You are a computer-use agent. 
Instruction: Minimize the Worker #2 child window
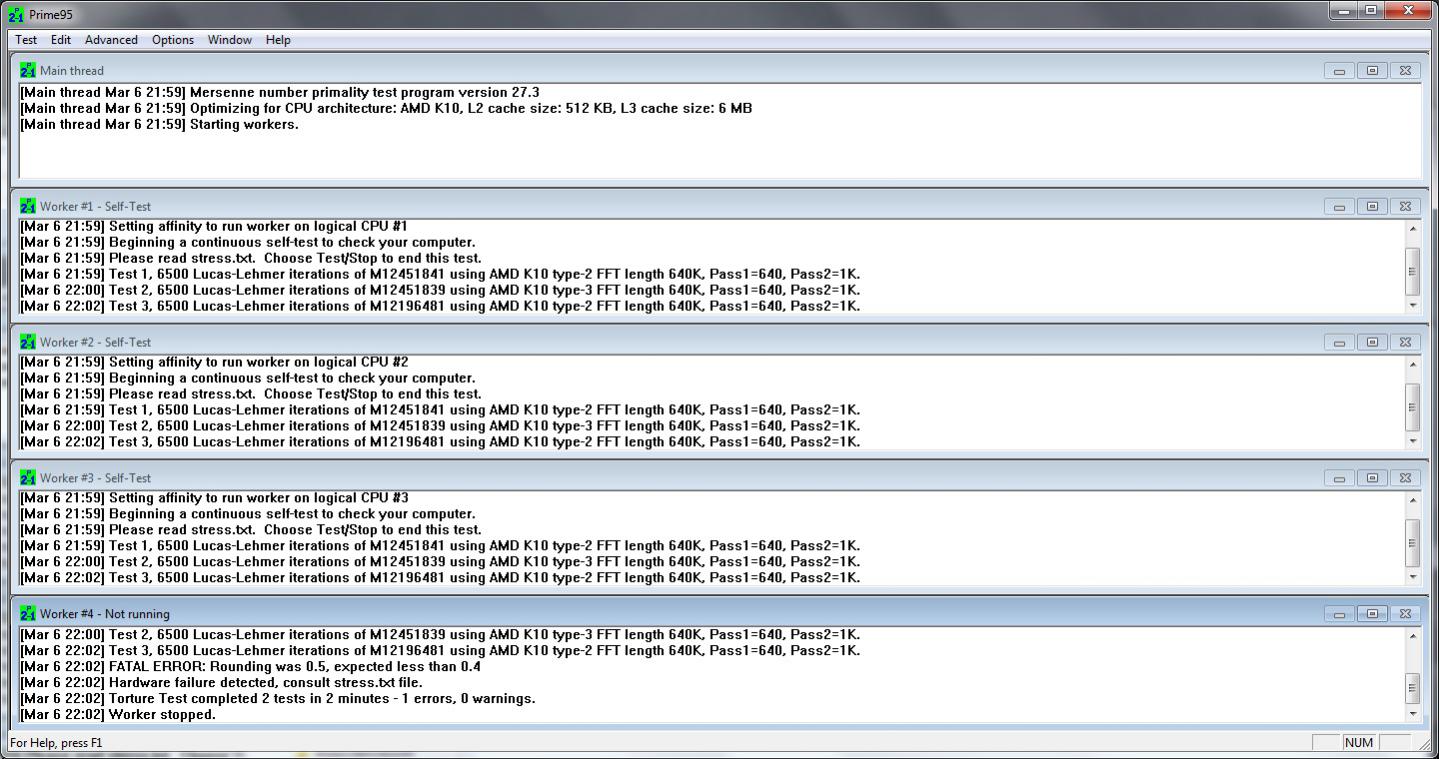[1339, 343]
